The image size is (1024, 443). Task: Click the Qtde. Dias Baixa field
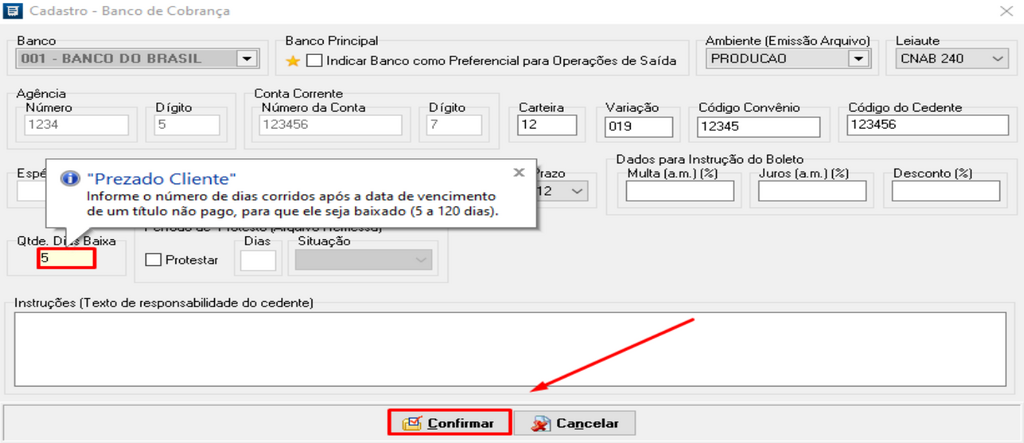66,258
